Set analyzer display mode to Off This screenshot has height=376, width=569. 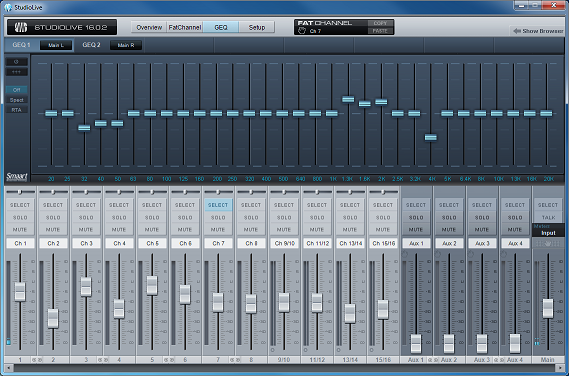(x=17, y=90)
